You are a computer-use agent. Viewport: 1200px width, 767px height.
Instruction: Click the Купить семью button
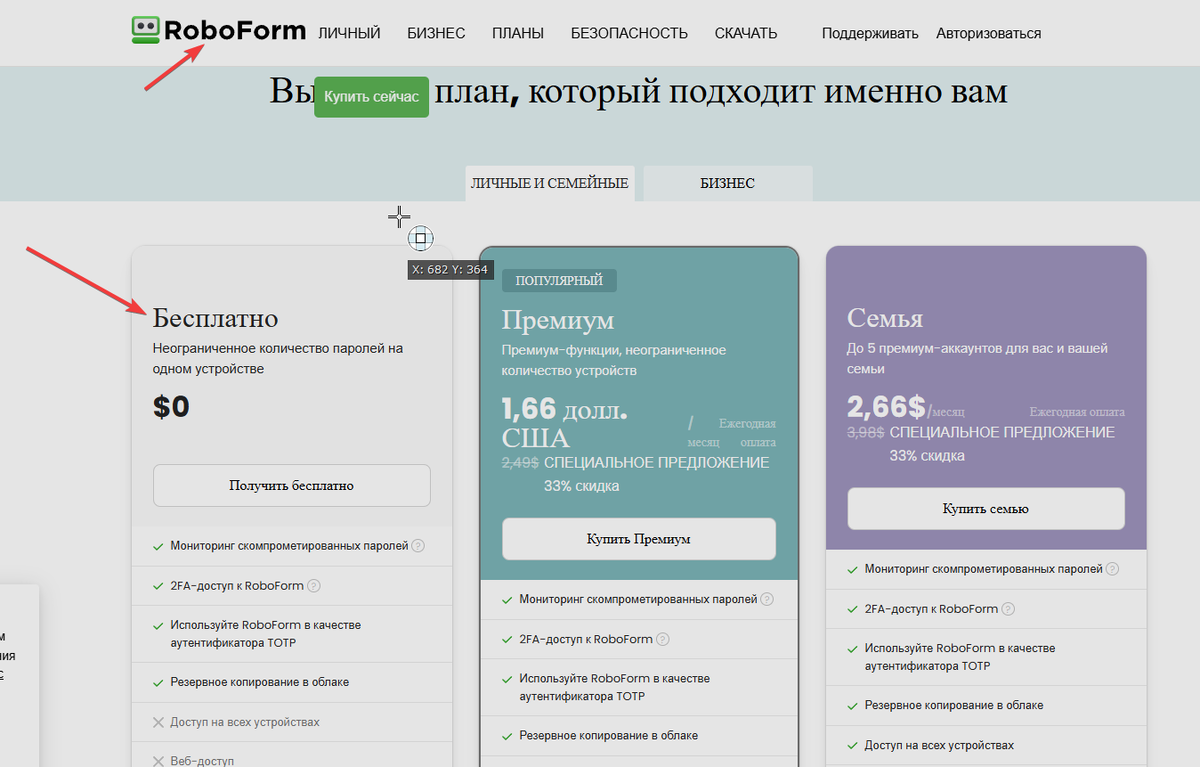coord(985,508)
